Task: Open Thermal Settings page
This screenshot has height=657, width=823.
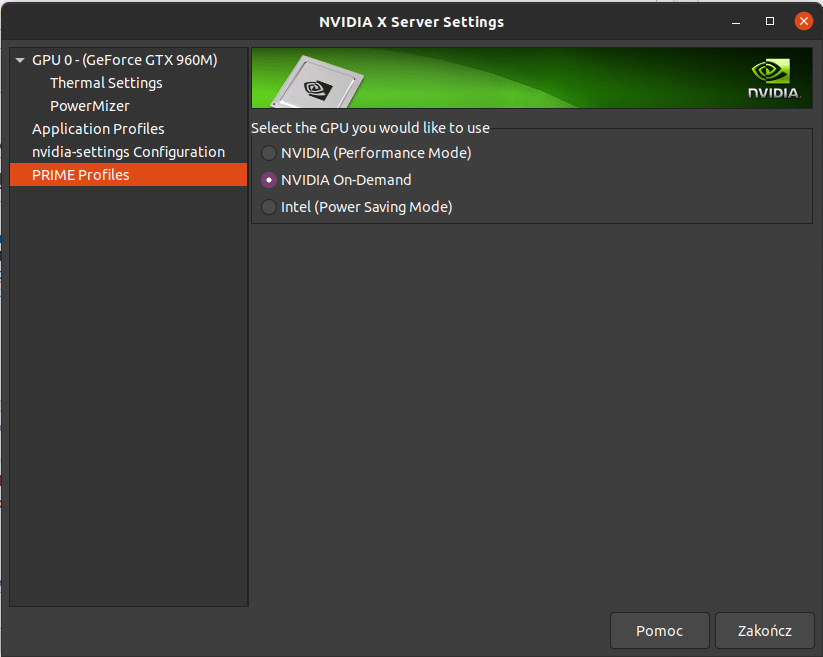Action: point(106,83)
